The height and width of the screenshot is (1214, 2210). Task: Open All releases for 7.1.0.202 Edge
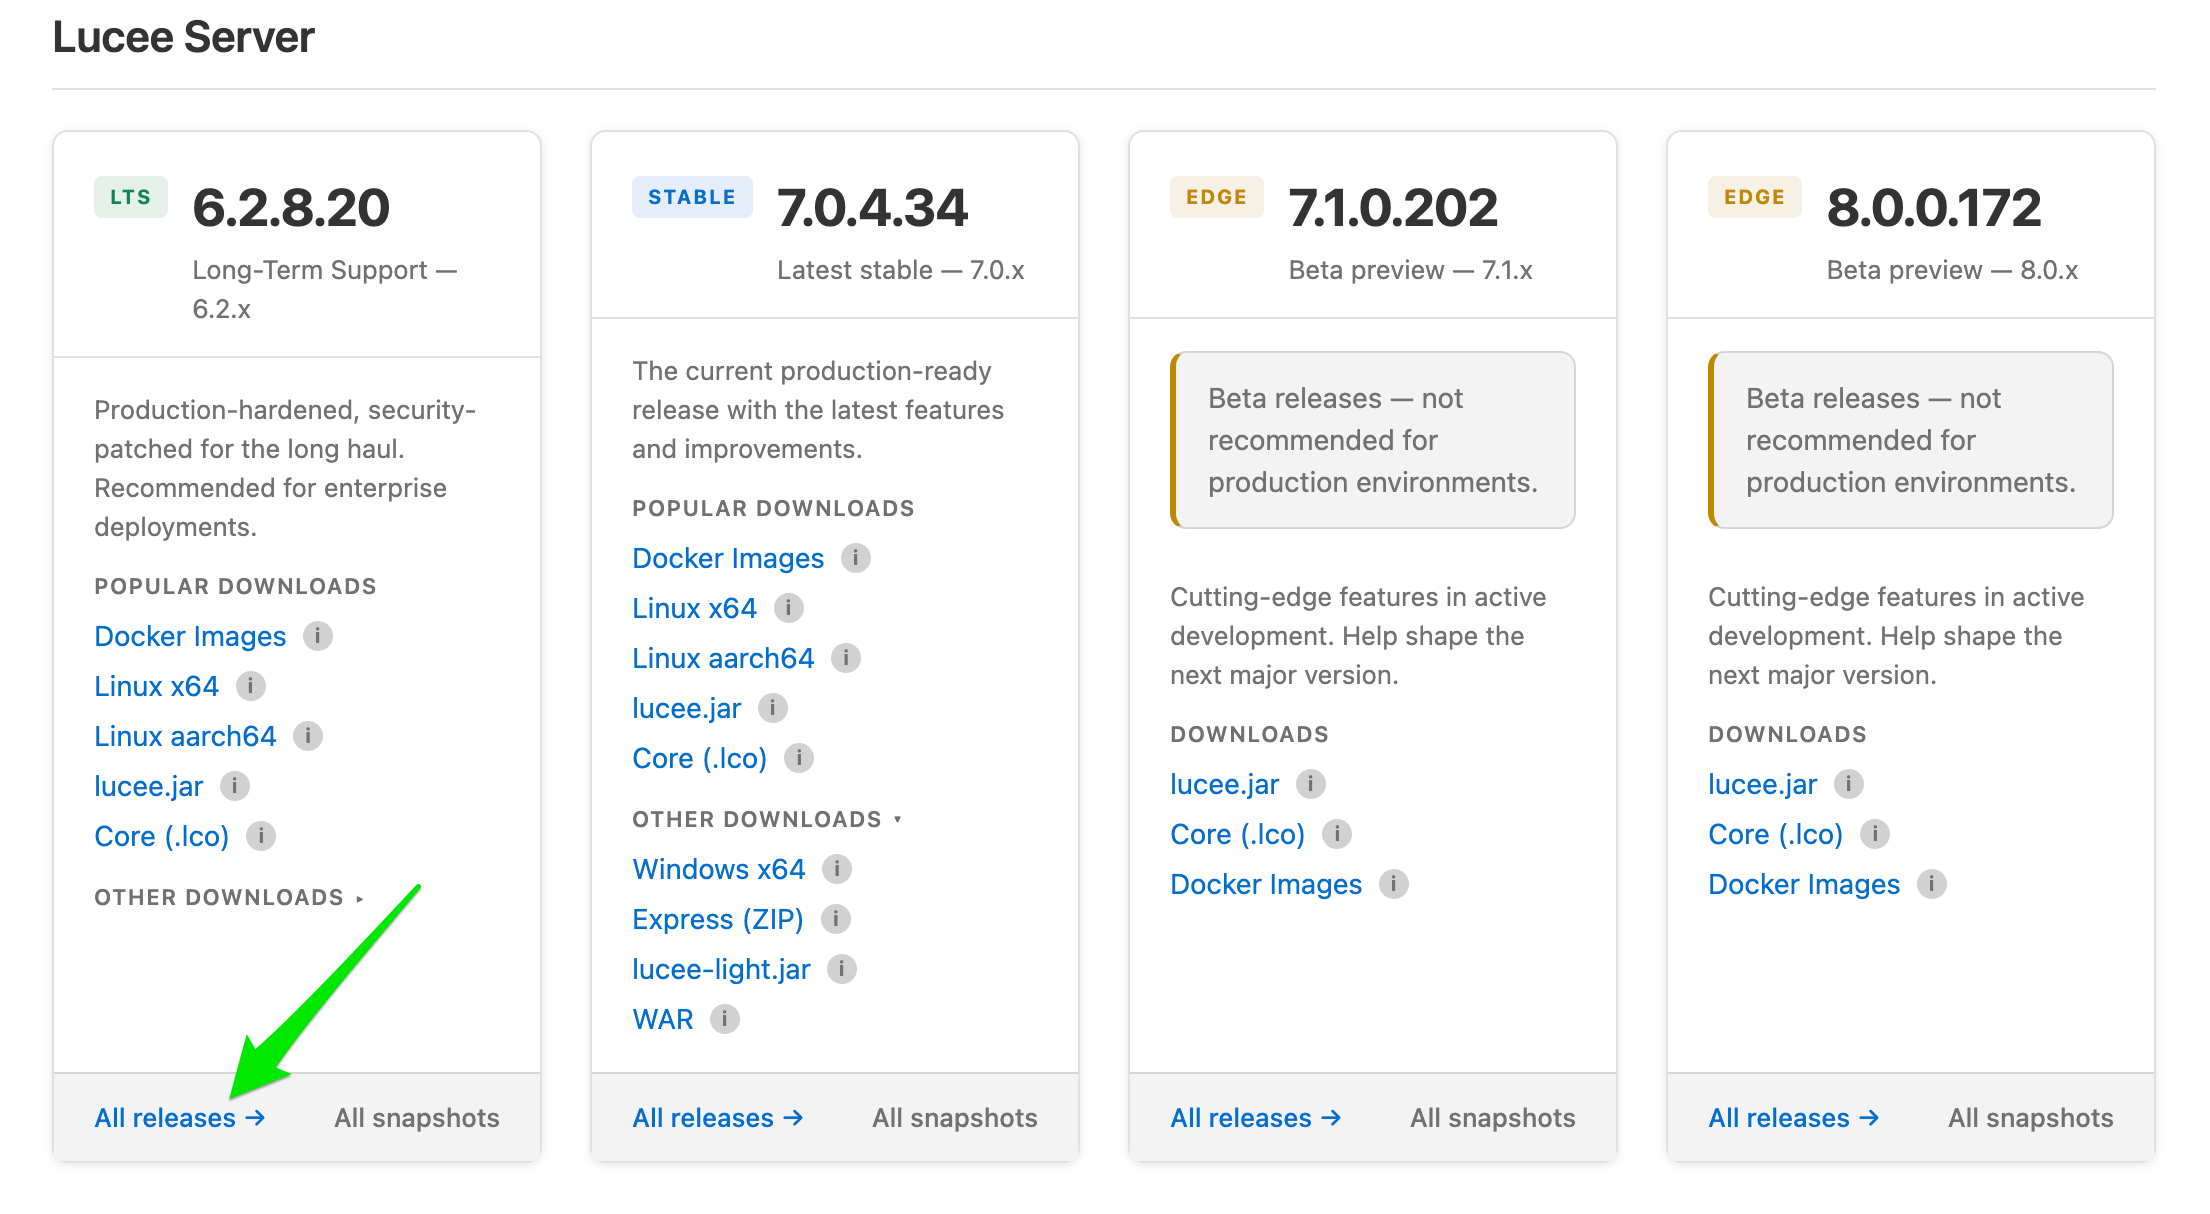point(1256,1118)
